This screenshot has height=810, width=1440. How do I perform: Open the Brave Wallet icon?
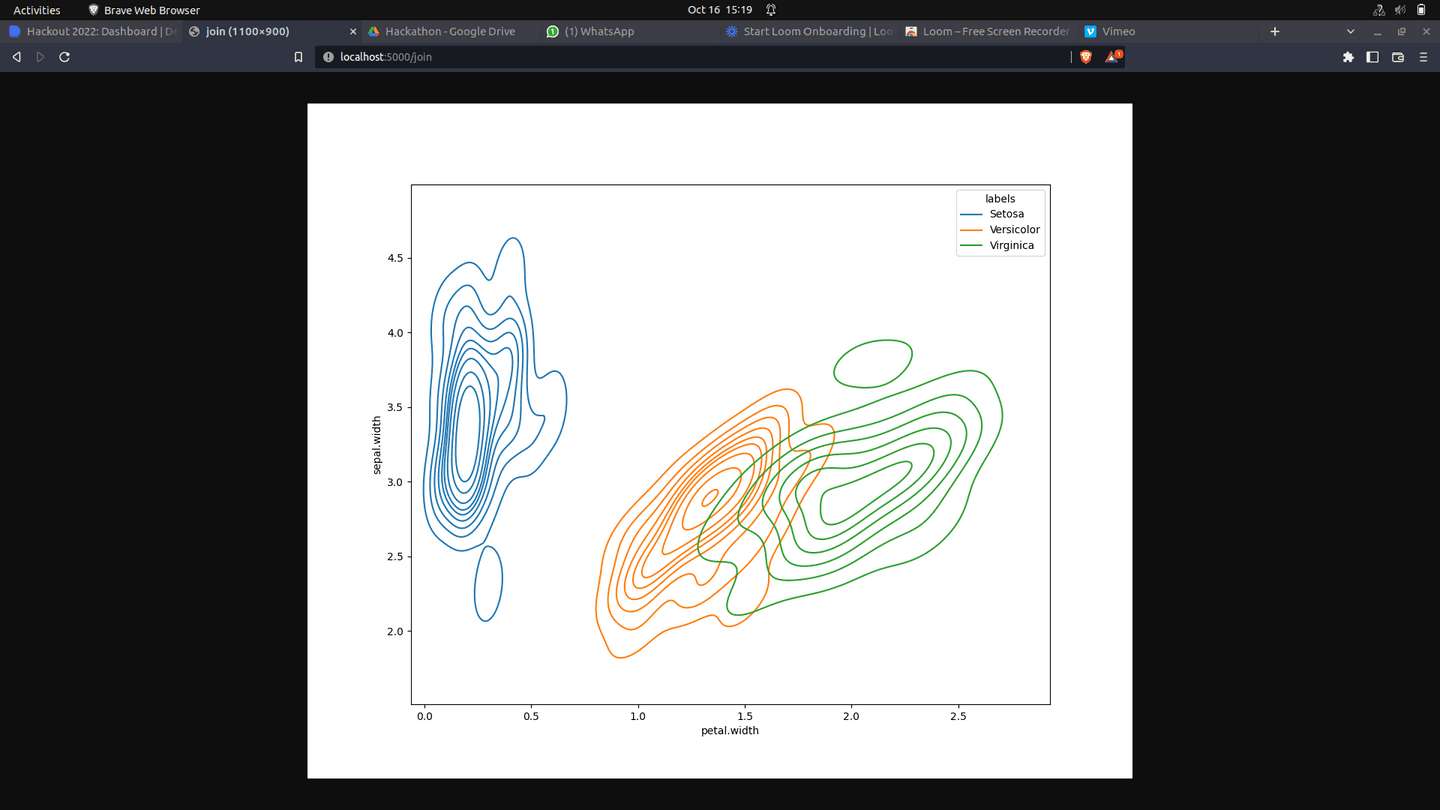(1398, 57)
